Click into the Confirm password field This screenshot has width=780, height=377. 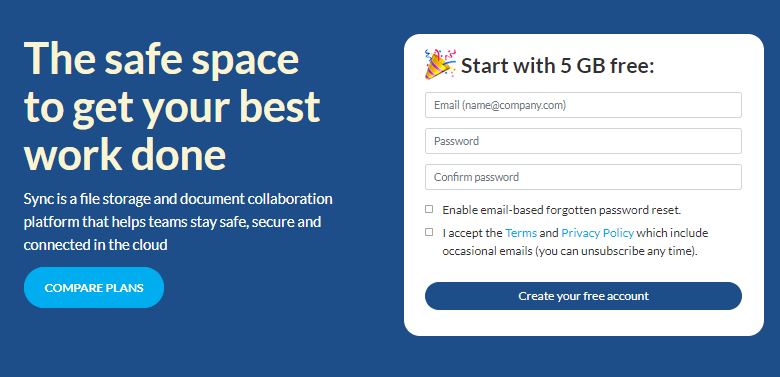pos(583,177)
